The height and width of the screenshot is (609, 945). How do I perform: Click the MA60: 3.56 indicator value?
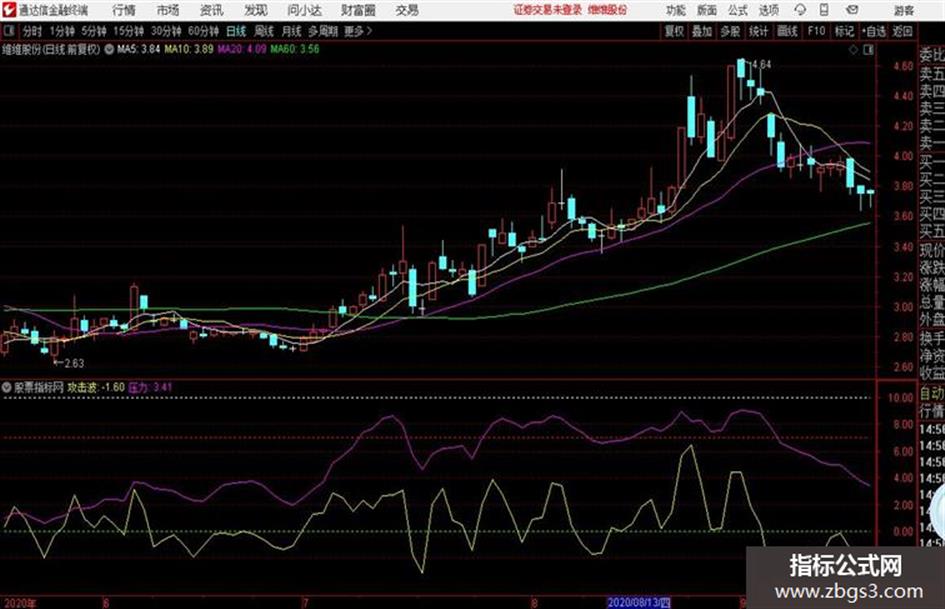click(x=295, y=49)
